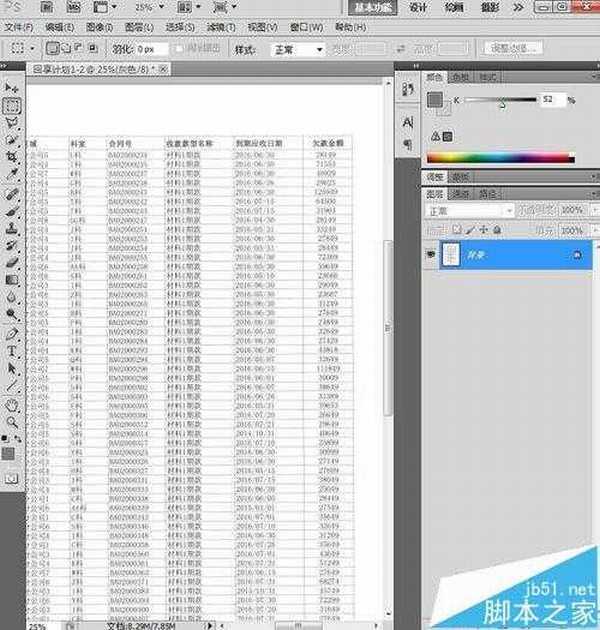Click the K grayscale slider in Color panel

(x=500, y=101)
